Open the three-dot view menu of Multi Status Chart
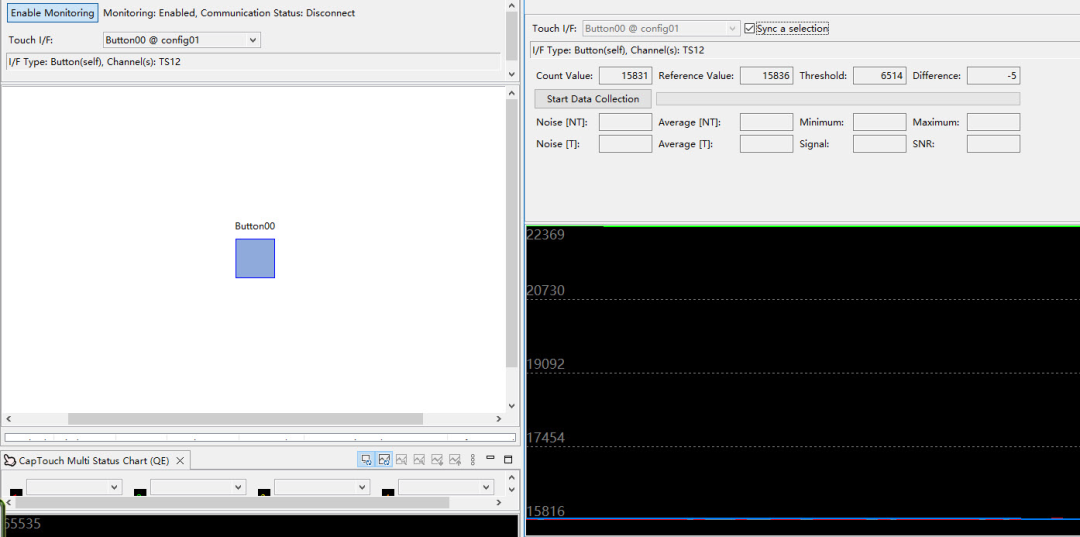Image resolution: width=1080 pixels, height=537 pixels. (x=472, y=460)
